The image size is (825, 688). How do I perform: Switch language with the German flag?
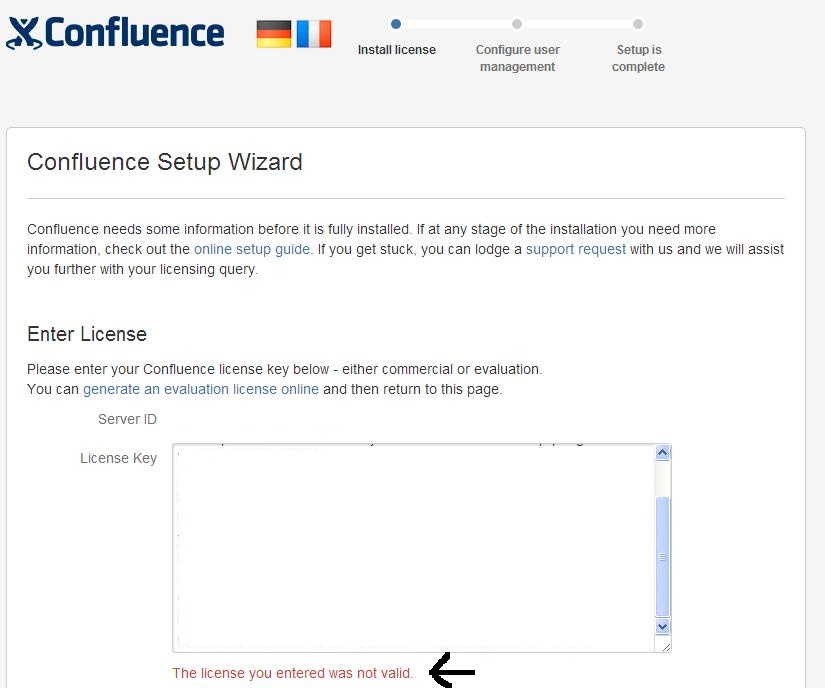coord(274,34)
